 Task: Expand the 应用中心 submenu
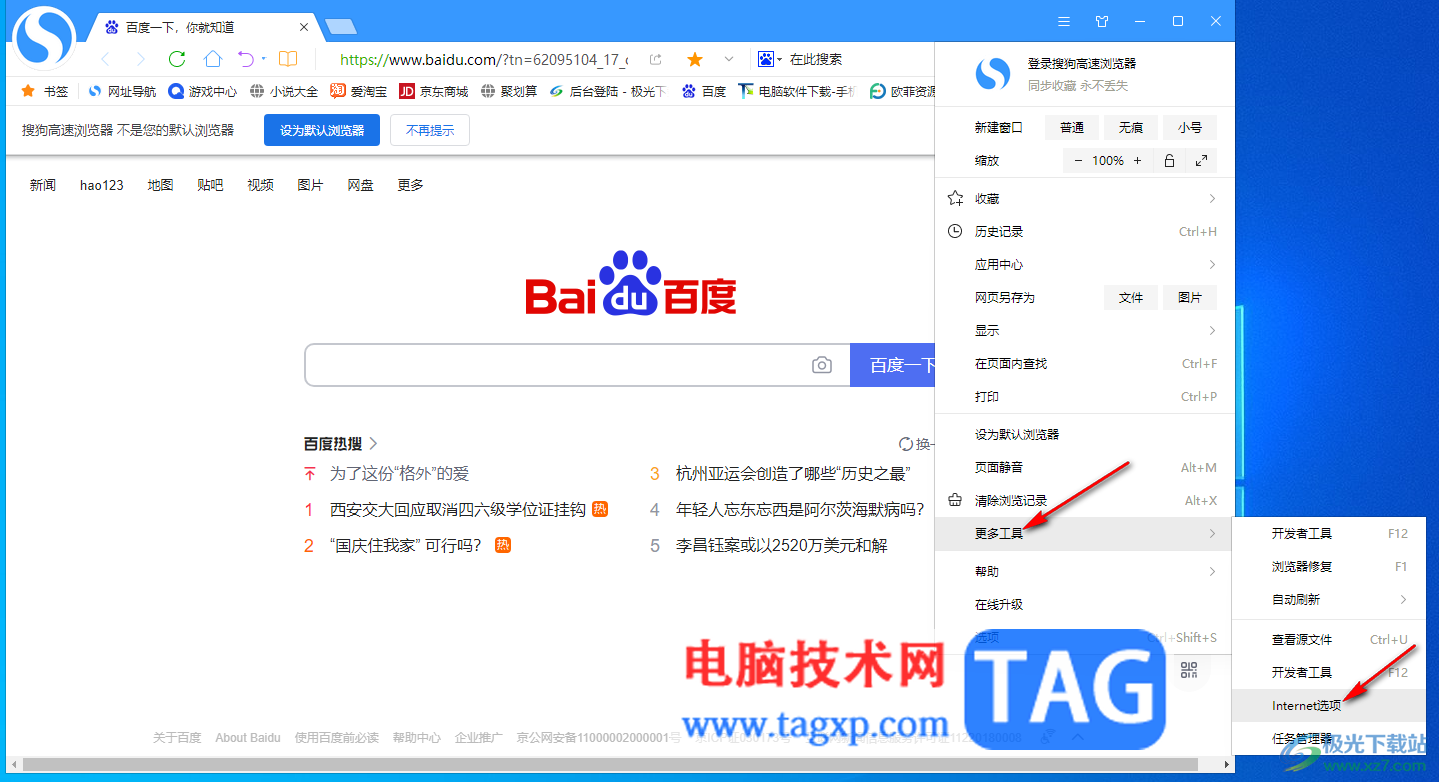coord(1085,264)
